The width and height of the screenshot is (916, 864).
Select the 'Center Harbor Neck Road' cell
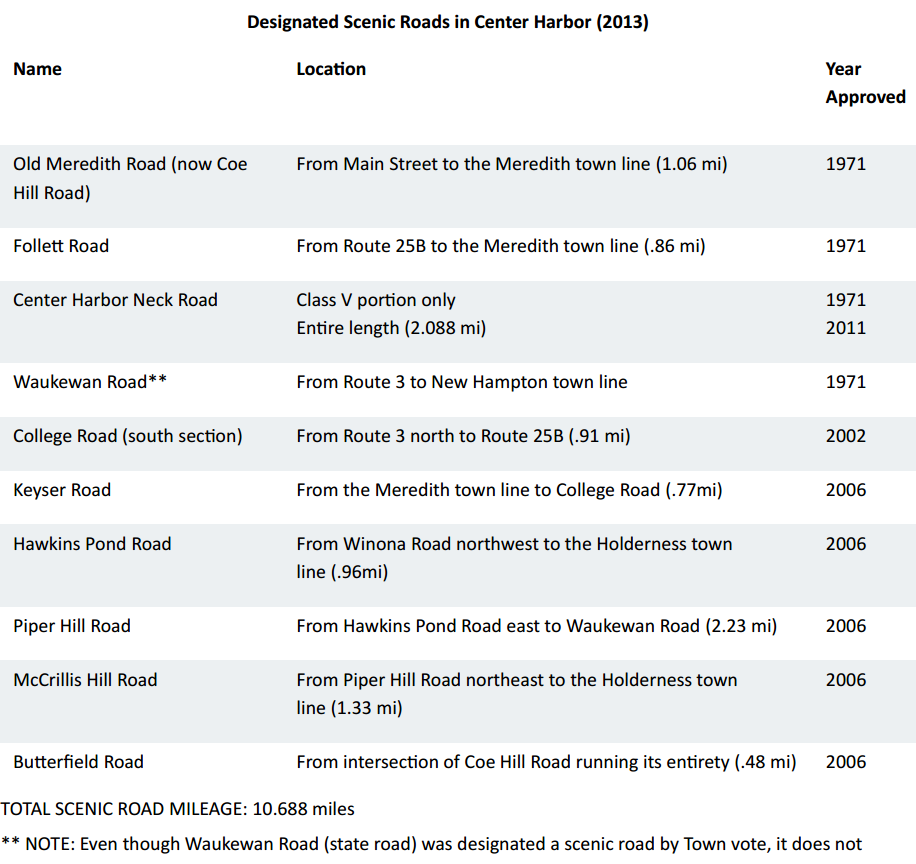[x=115, y=300]
